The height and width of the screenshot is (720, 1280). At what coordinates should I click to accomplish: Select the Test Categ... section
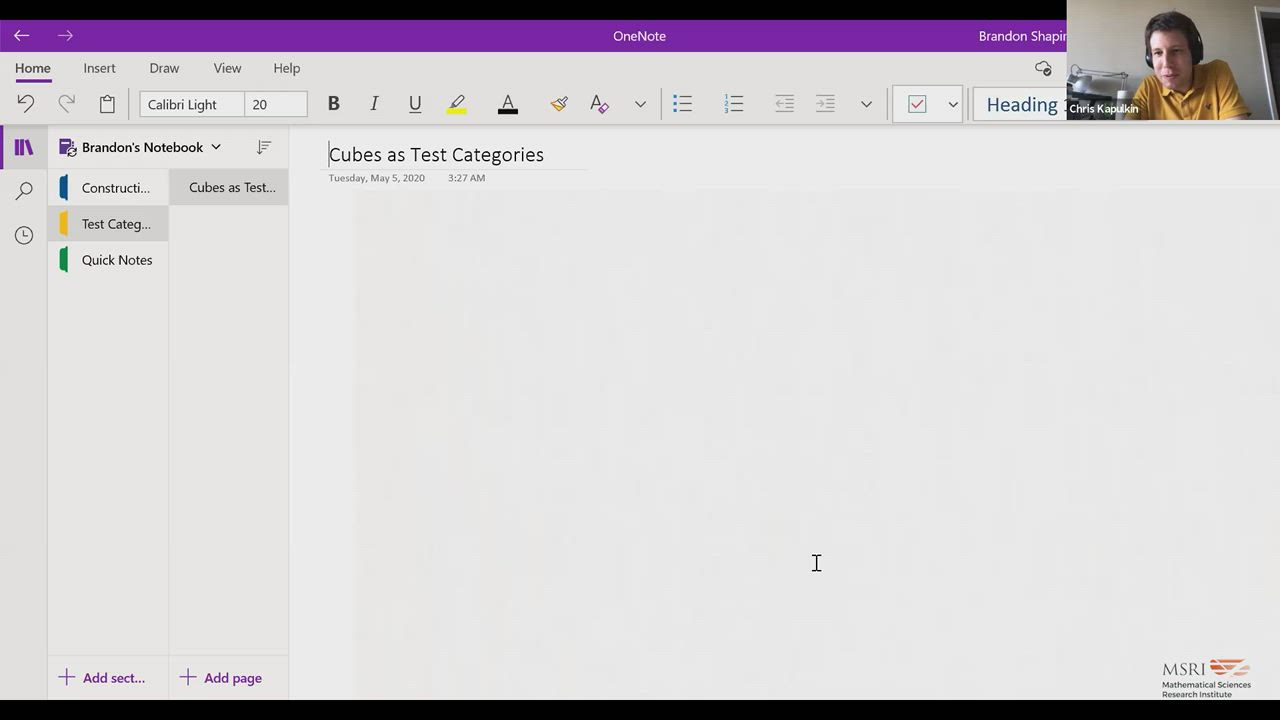[x=108, y=224]
